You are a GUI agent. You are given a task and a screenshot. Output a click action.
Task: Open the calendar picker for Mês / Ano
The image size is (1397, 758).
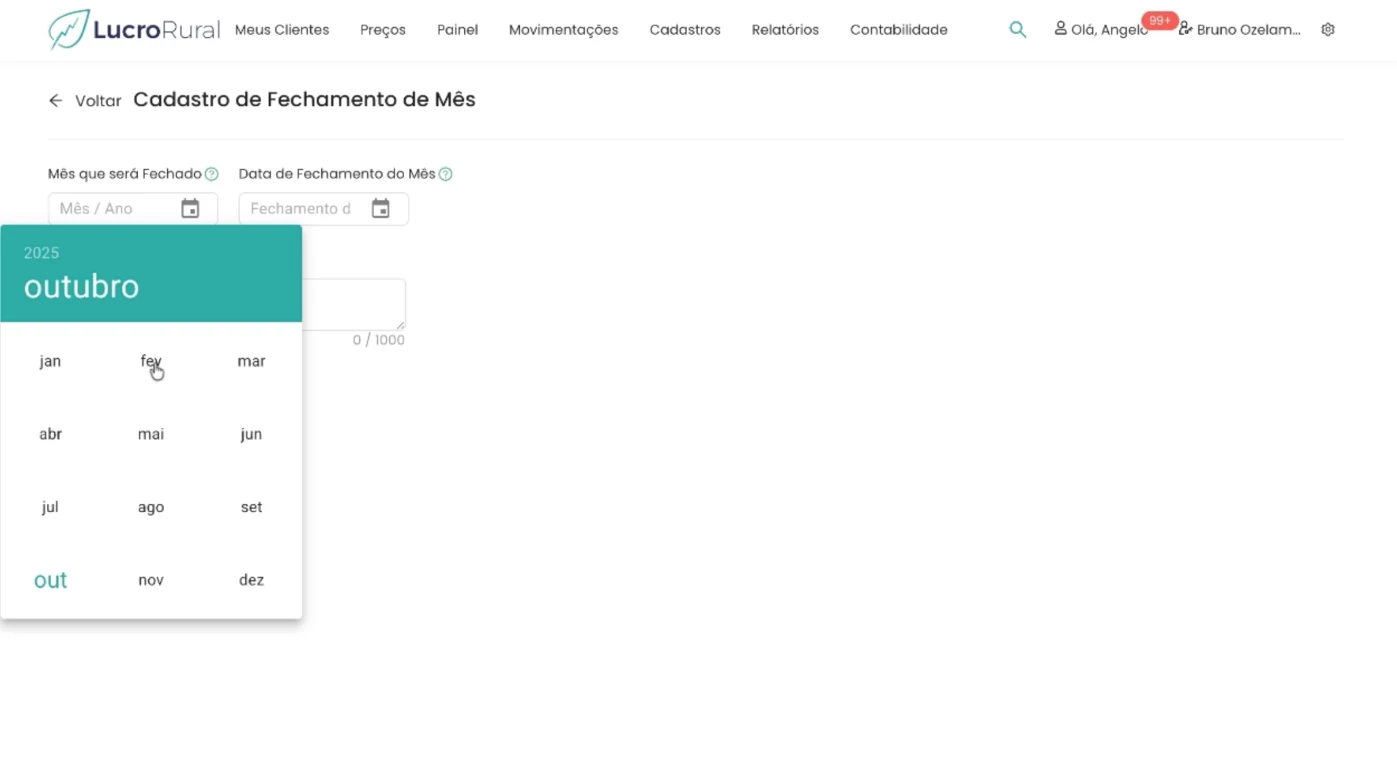(x=190, y=207)
